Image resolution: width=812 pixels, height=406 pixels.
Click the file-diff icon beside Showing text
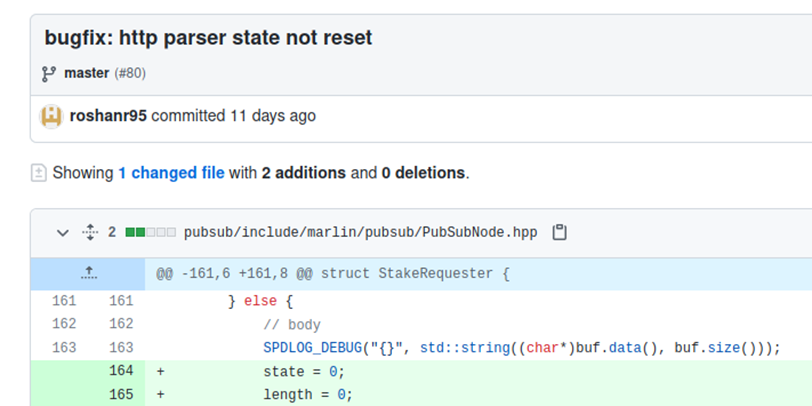(x=39, y=173)
